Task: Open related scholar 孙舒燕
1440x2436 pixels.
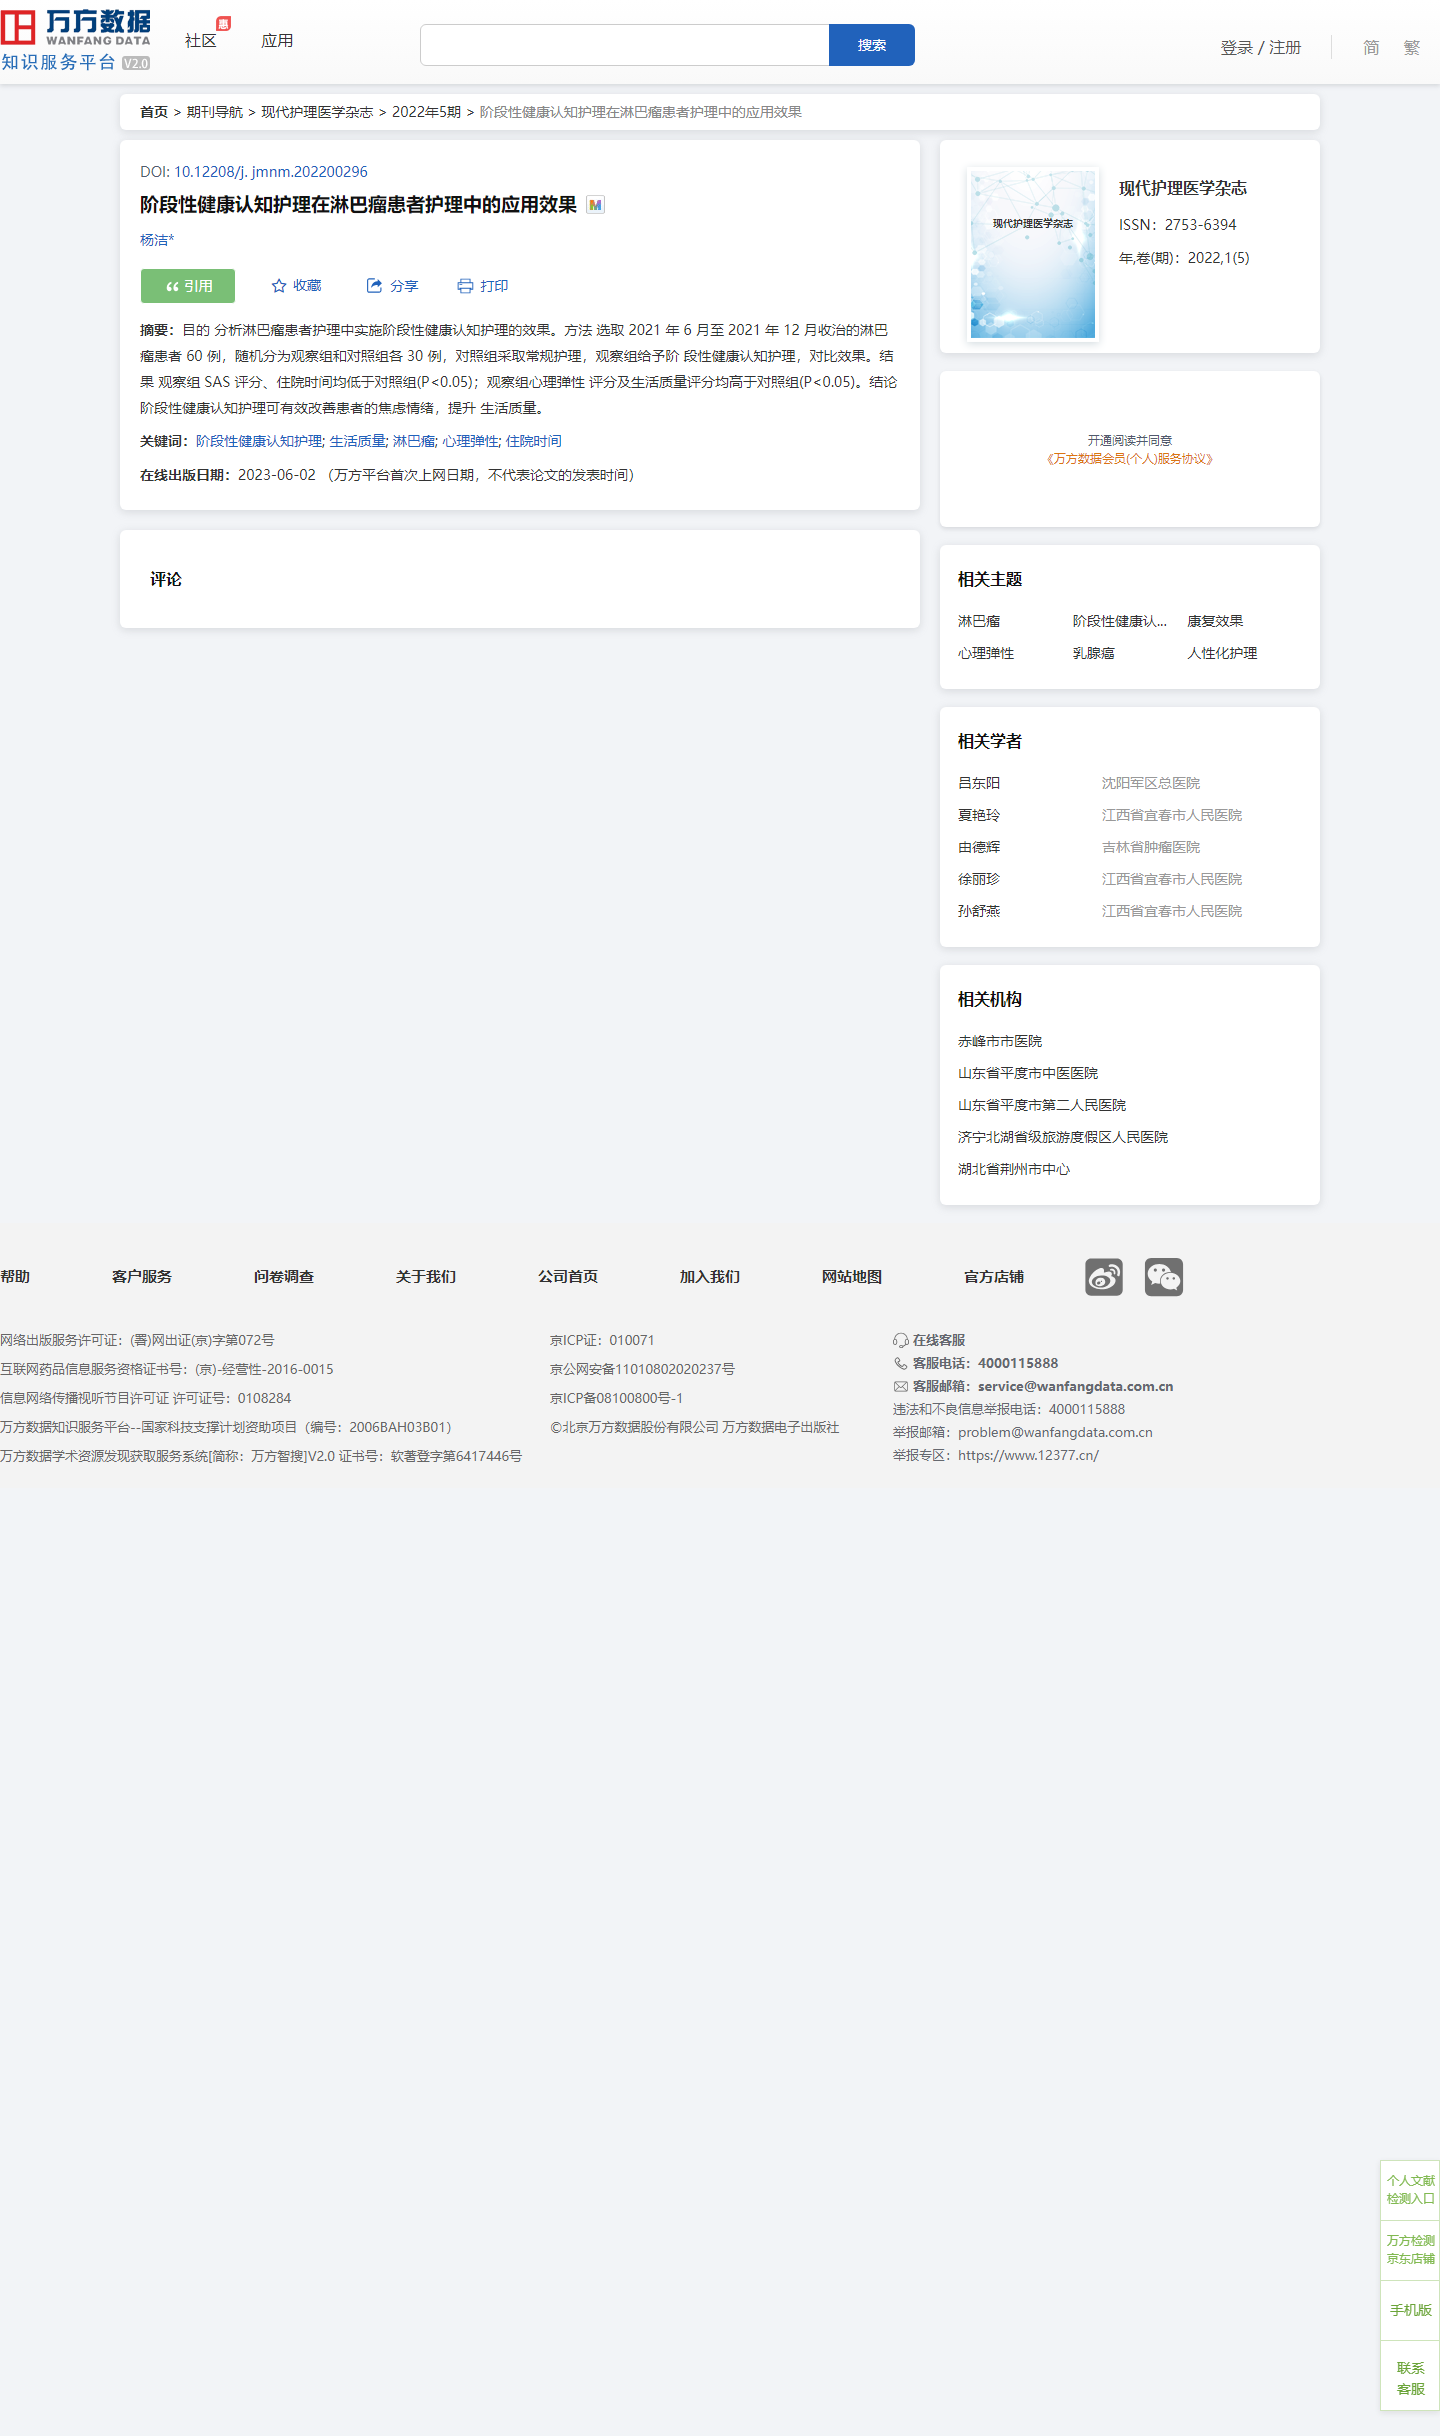Action: (x=979, y=911)
